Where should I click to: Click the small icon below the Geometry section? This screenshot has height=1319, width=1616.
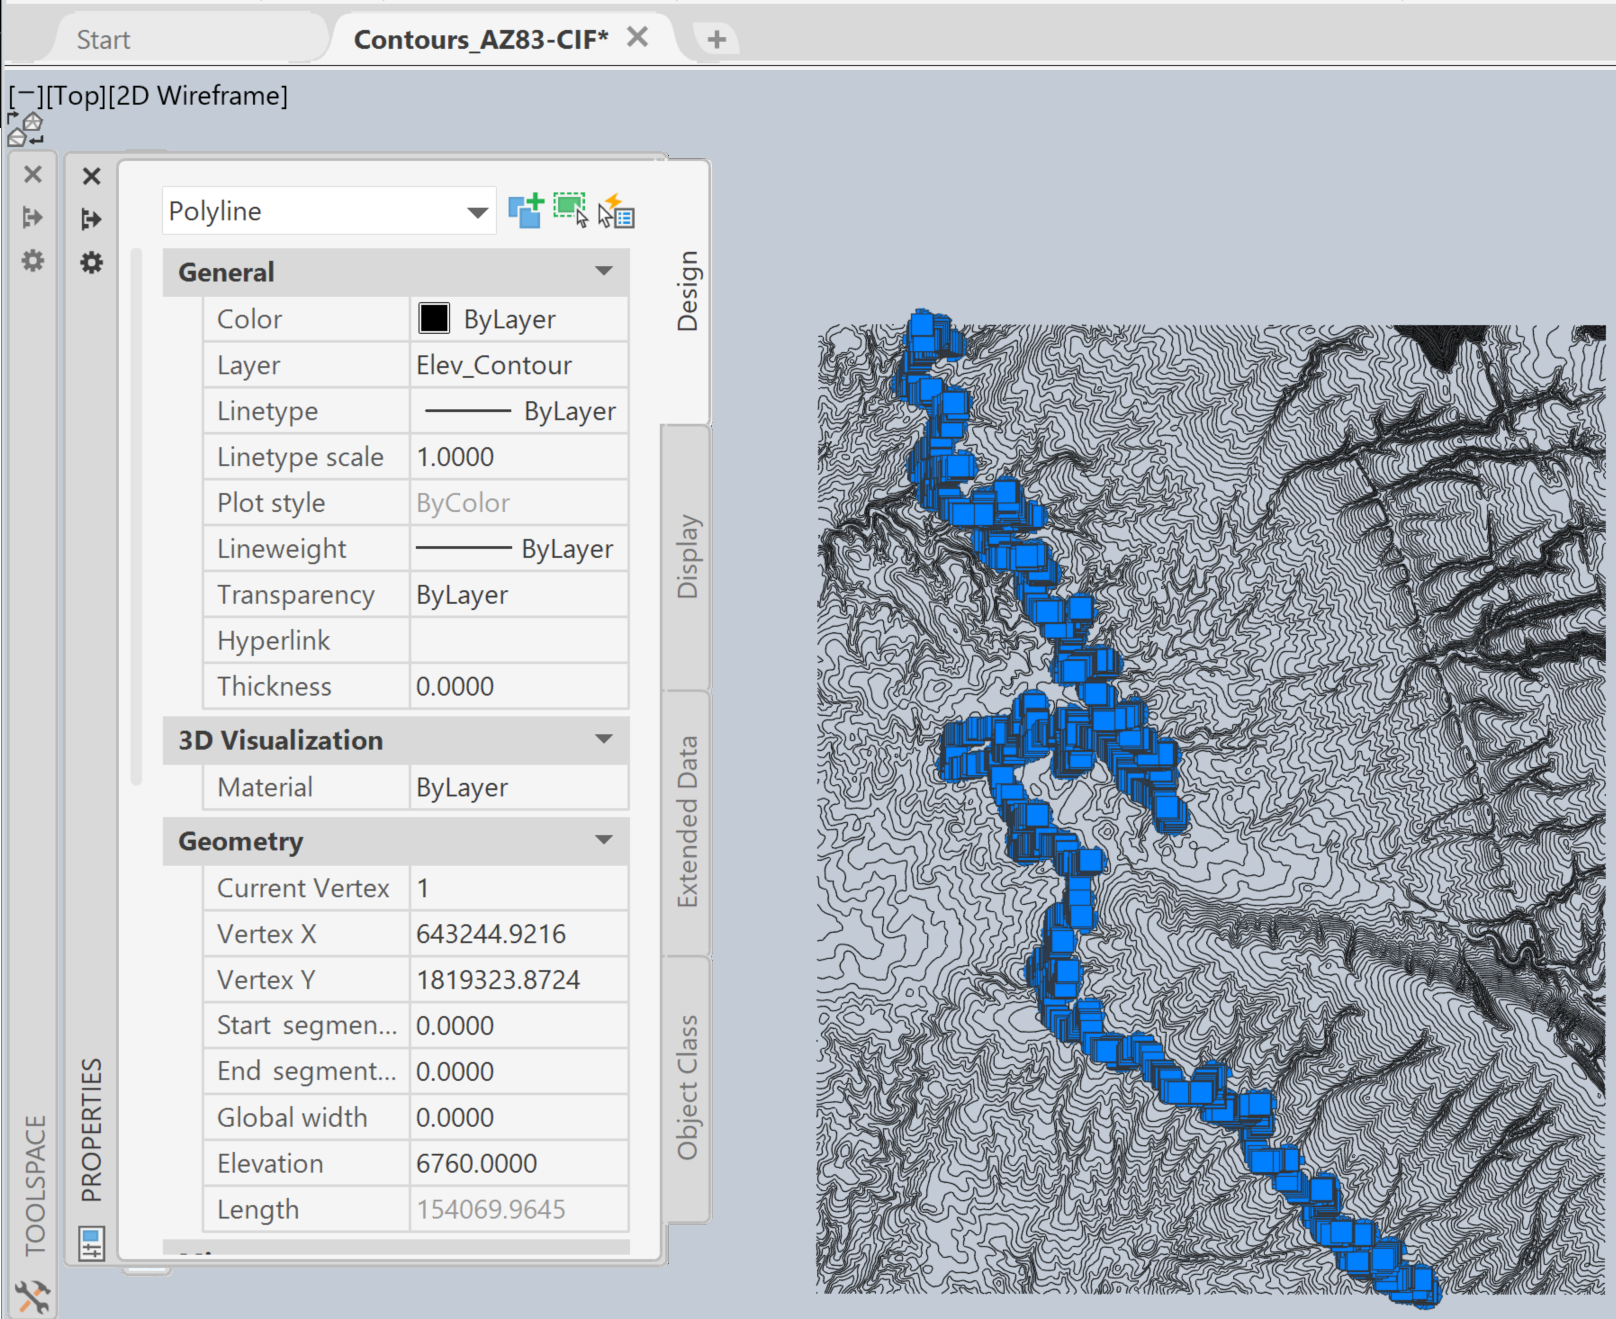coord(93,1244)
